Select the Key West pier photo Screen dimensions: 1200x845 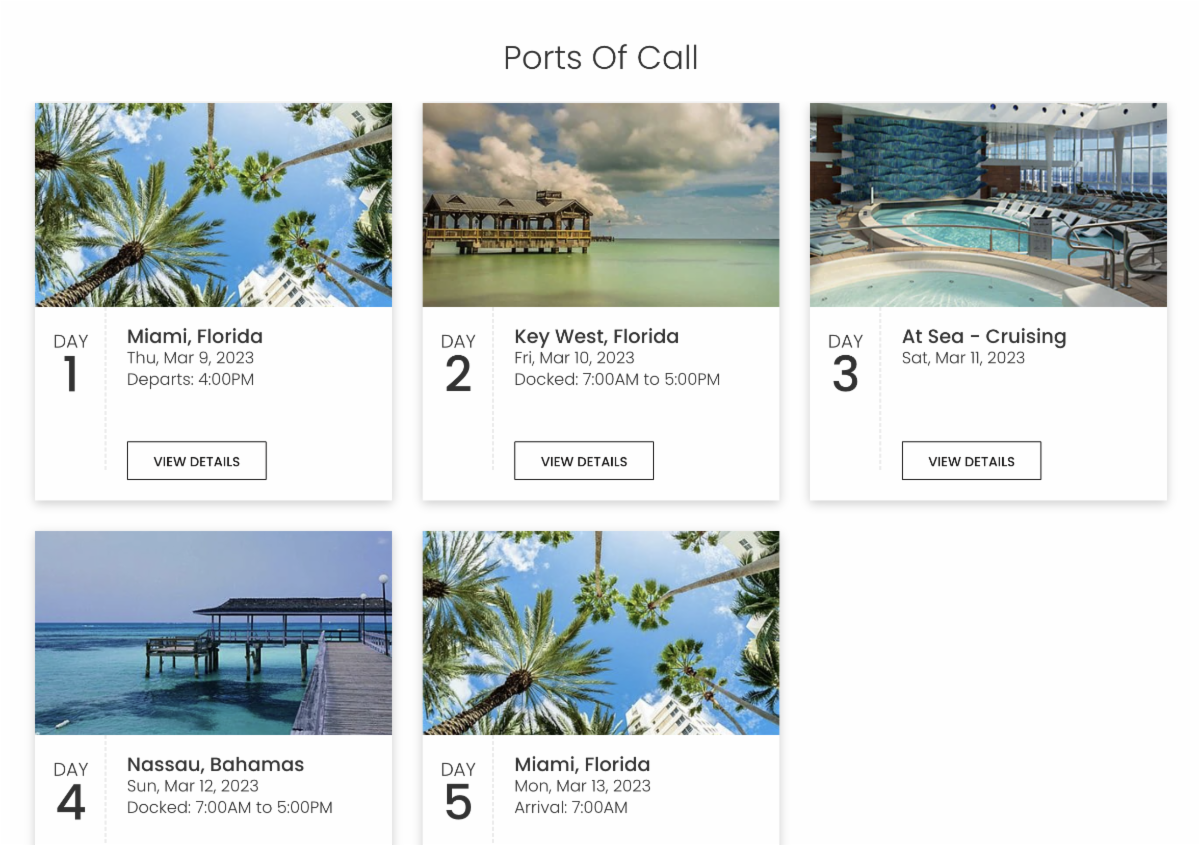[600, 205]
